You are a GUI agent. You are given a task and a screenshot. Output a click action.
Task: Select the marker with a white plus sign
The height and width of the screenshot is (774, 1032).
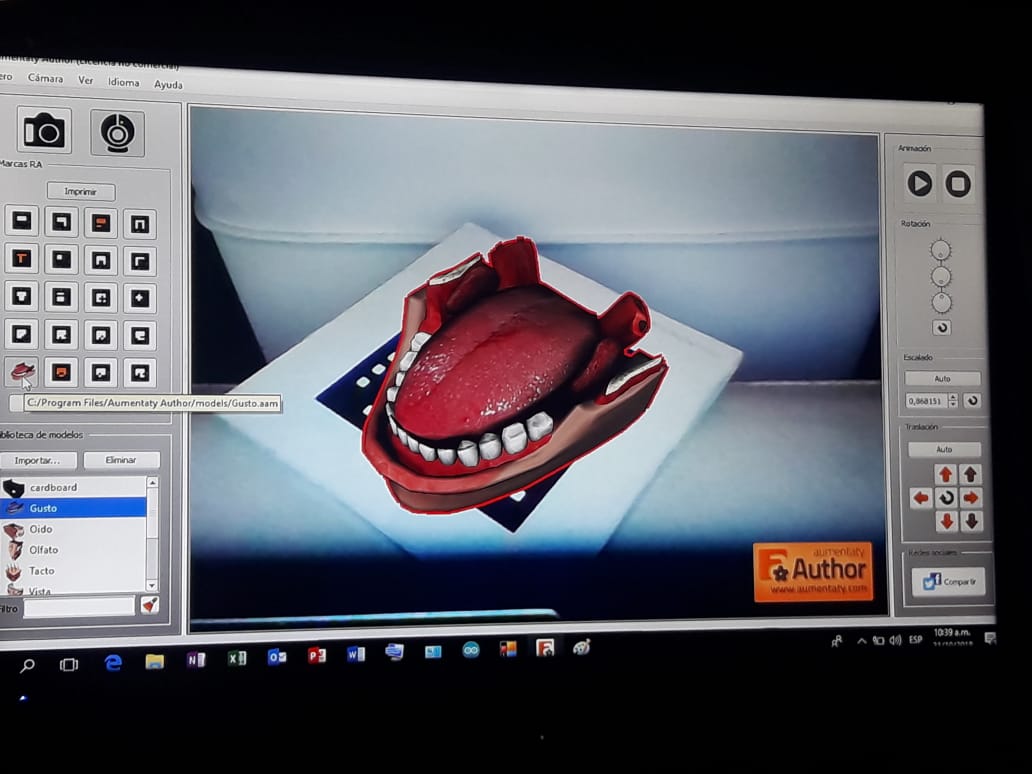(139, 298)
